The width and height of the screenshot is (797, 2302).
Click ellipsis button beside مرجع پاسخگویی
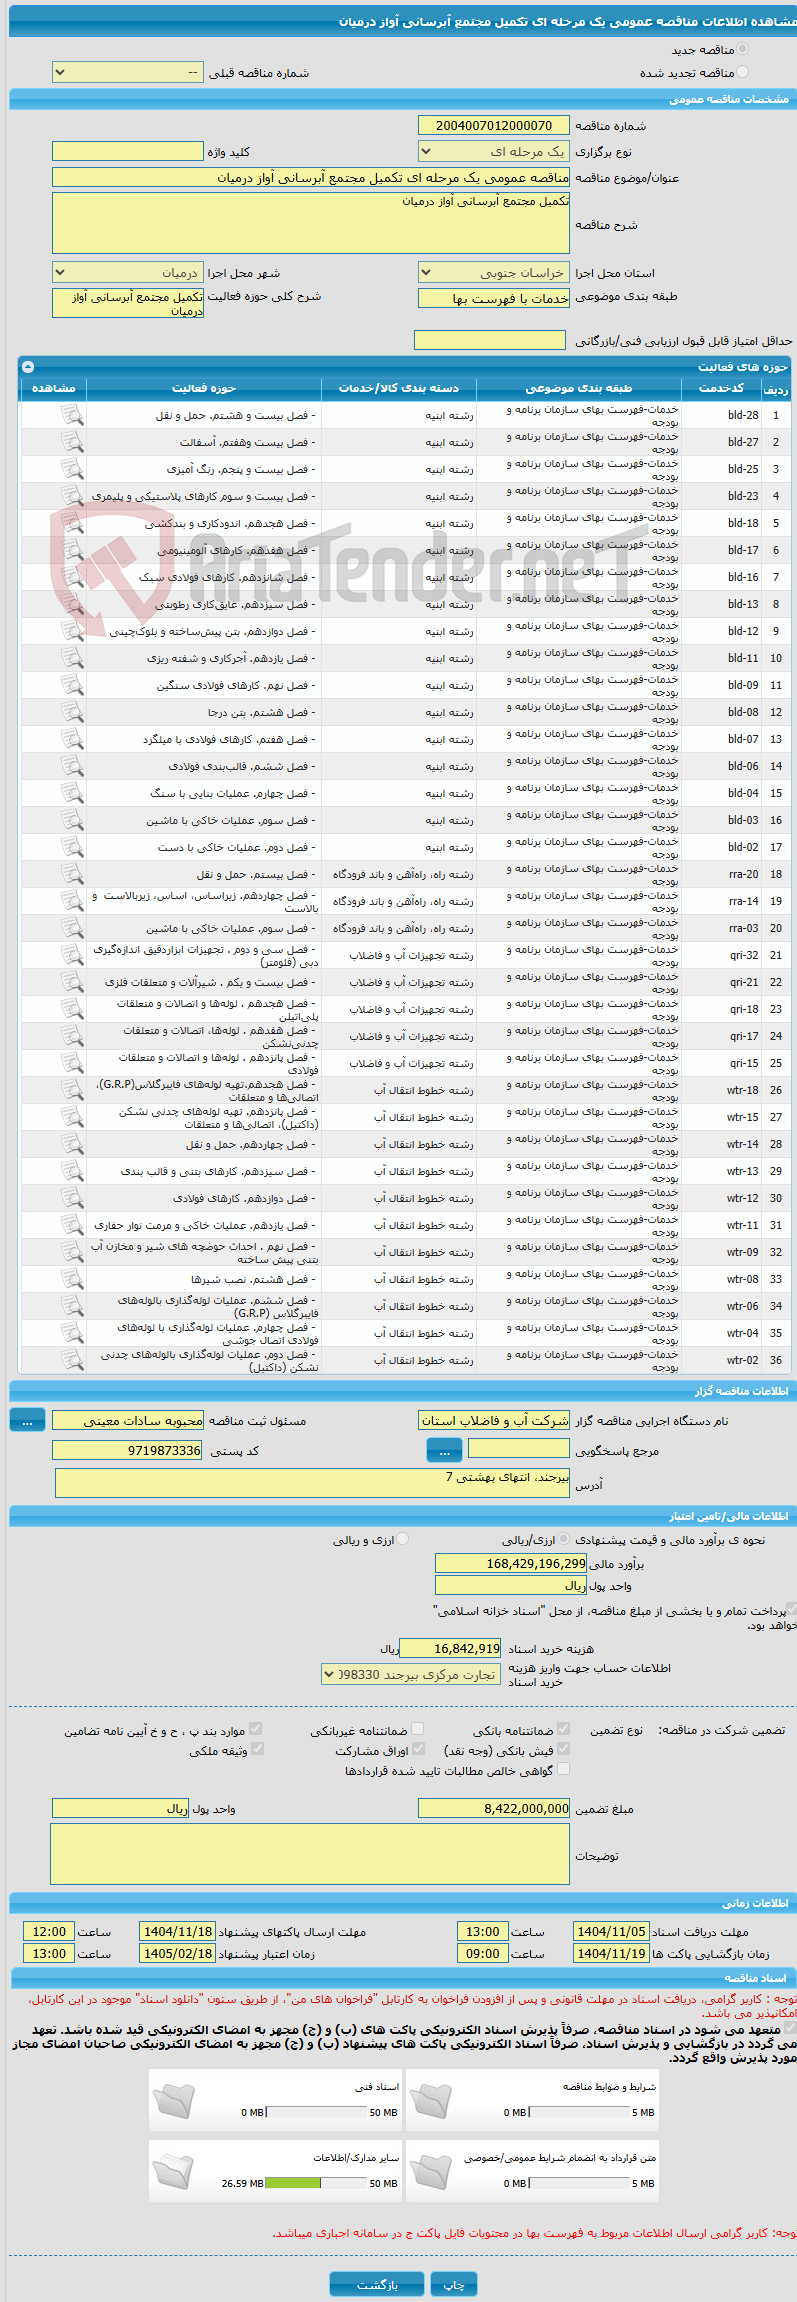pos(444,1450)
